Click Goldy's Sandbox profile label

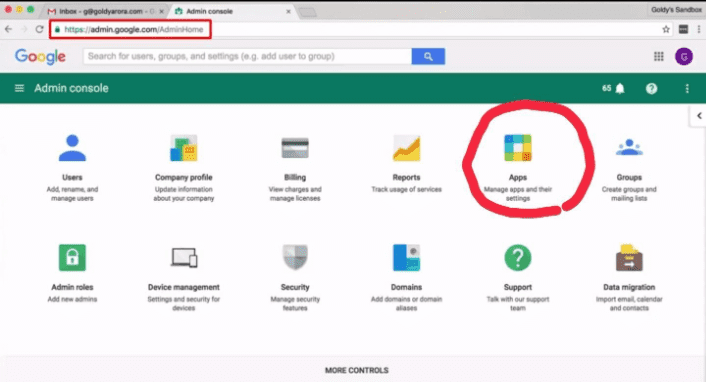click(676, 9)
